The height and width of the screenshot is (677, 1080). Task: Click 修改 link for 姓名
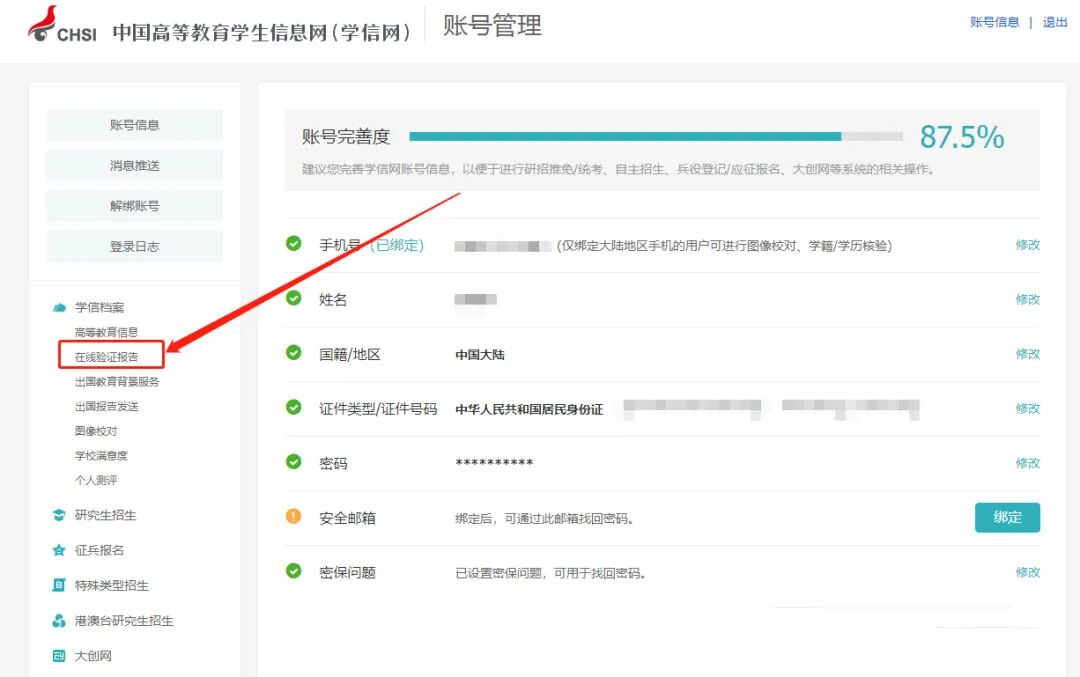(1028, 299)
